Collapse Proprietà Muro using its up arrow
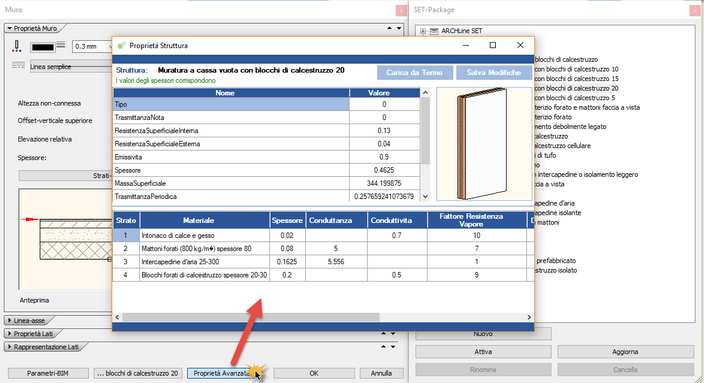The width and height of the screenshot is (704, 383). [389, 28]
